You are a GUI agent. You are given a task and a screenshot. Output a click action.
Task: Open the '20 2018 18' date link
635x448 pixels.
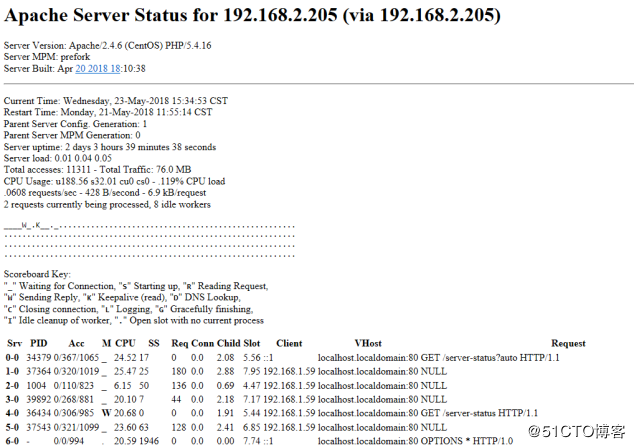98,68
